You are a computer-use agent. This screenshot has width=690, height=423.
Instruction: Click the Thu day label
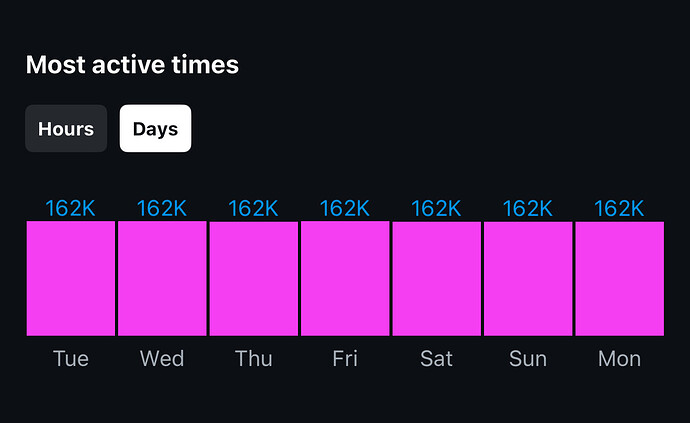click(254, 358)
